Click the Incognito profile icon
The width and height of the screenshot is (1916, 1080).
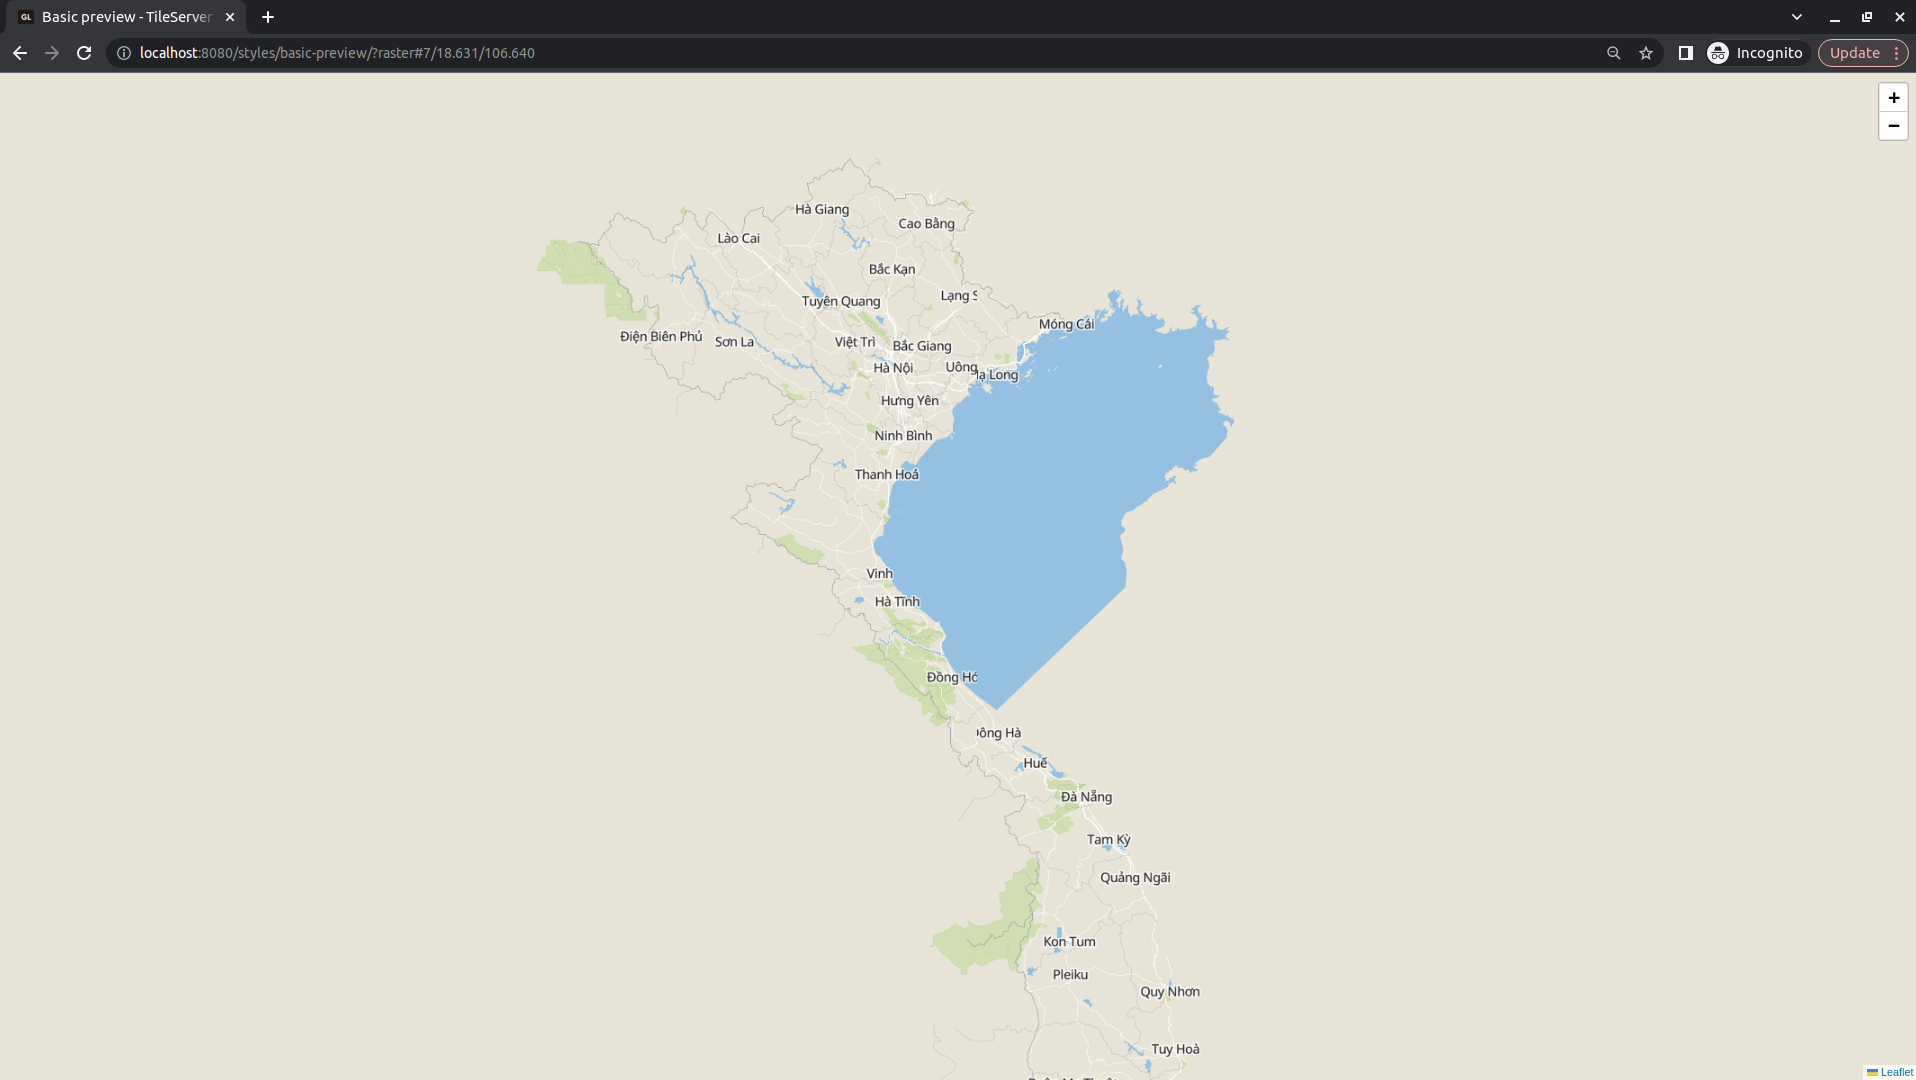[x=1719, y=53]
